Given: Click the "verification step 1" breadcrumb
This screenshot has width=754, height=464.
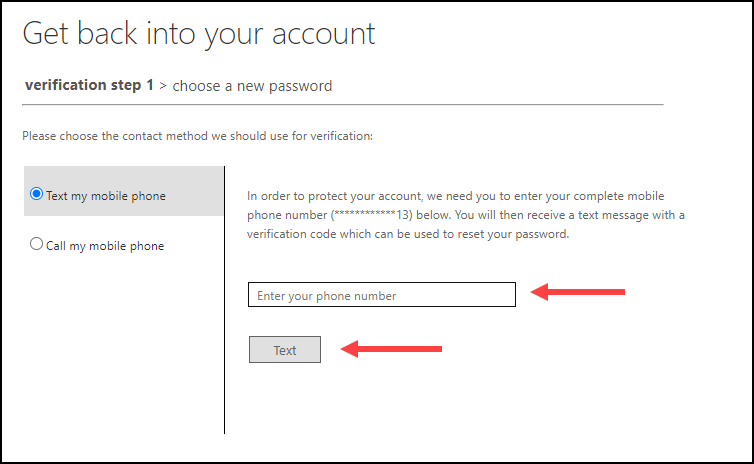Looking at the screenshot, I should pos(88,86).
